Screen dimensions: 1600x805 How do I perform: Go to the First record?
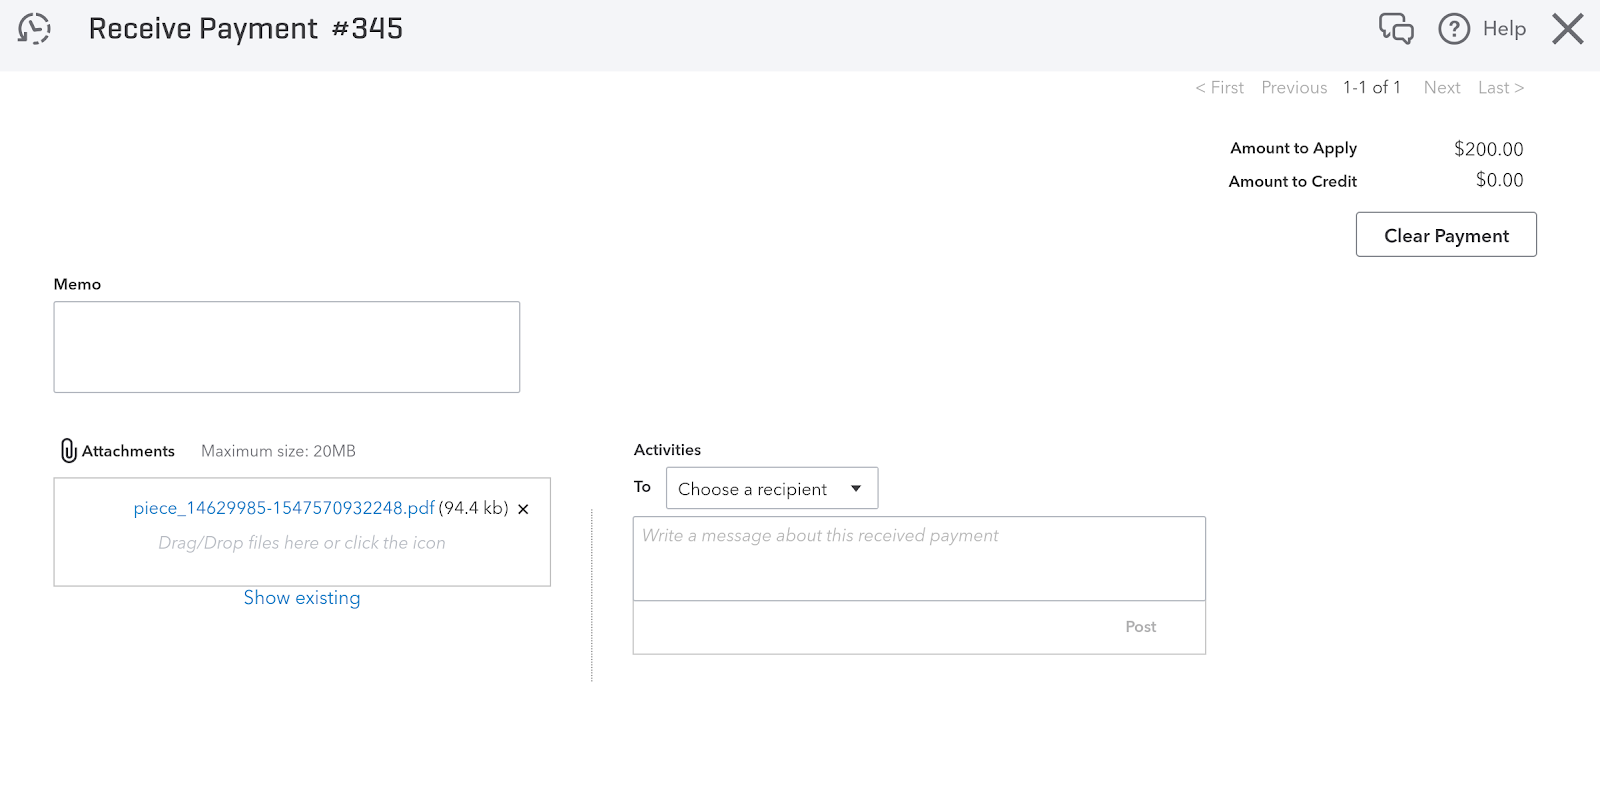[1219, 88]
